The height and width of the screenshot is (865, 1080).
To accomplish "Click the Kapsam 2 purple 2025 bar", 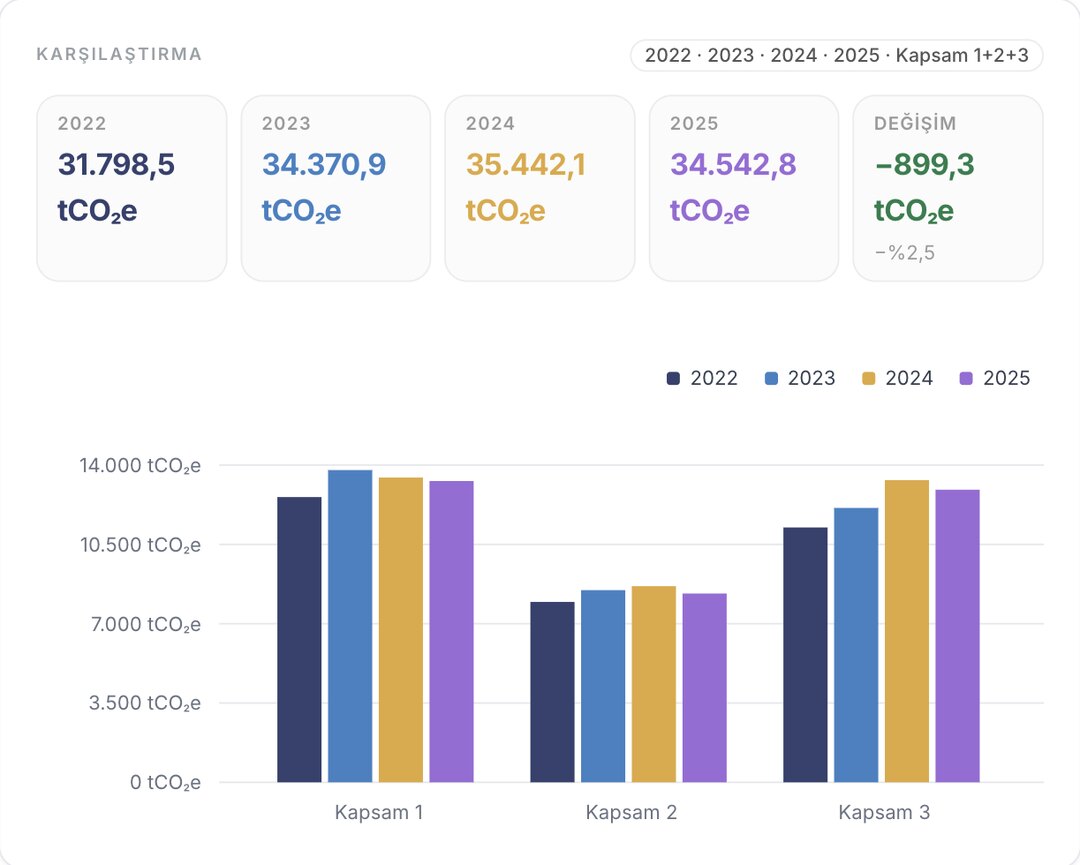I will tap(705, 688).
